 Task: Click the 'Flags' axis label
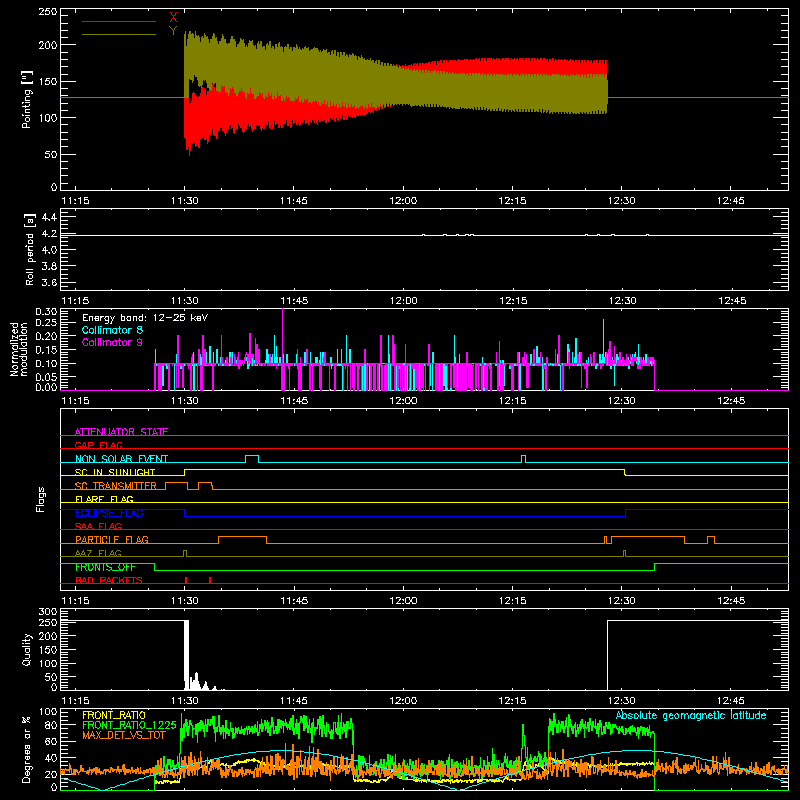pyautogui.click(x=40, y=499)
